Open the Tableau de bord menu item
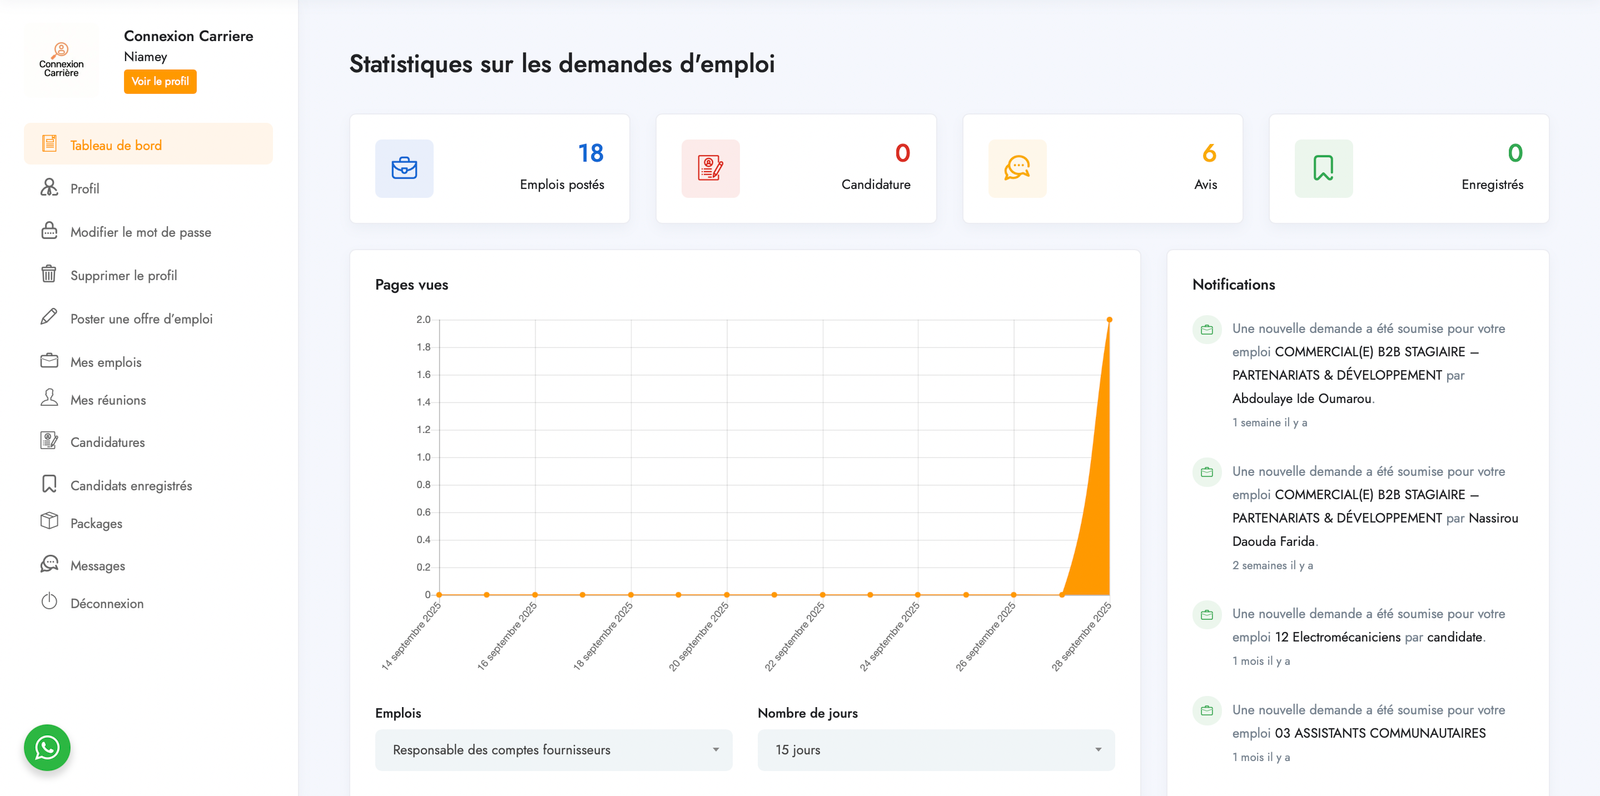 (116, 145)
